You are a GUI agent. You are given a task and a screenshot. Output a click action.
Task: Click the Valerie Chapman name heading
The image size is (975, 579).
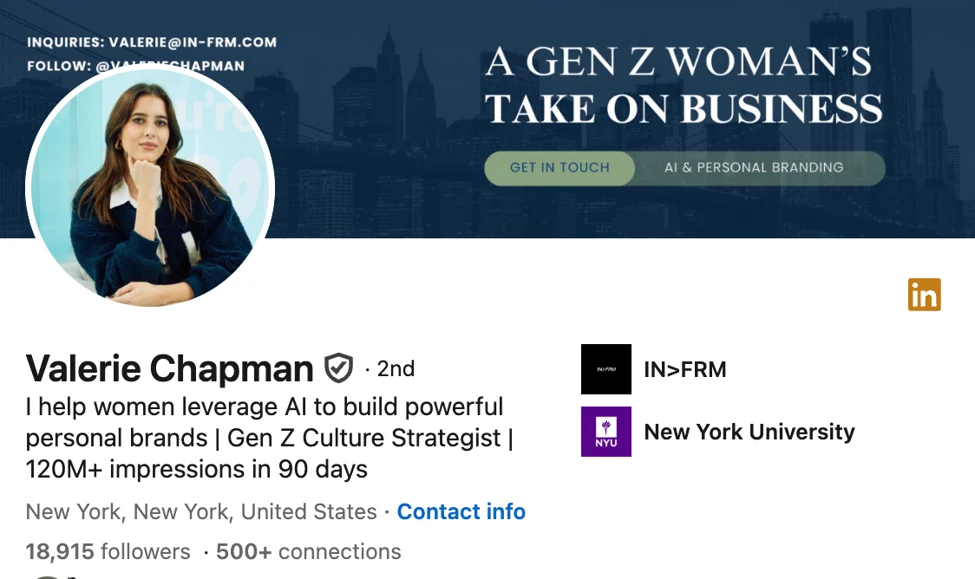pos(169,368)
